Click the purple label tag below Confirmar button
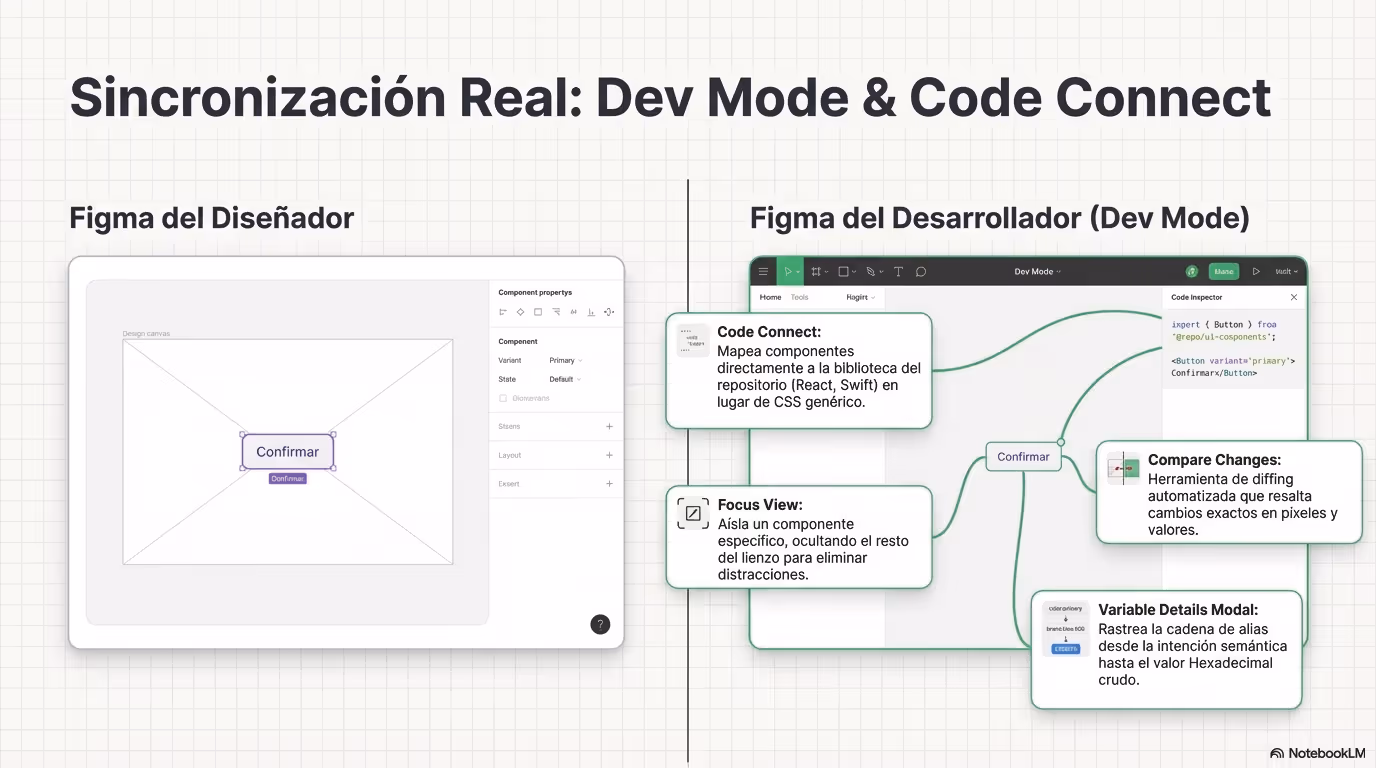This screenshot has height=768, width=1376. click(x=288, y=479)
